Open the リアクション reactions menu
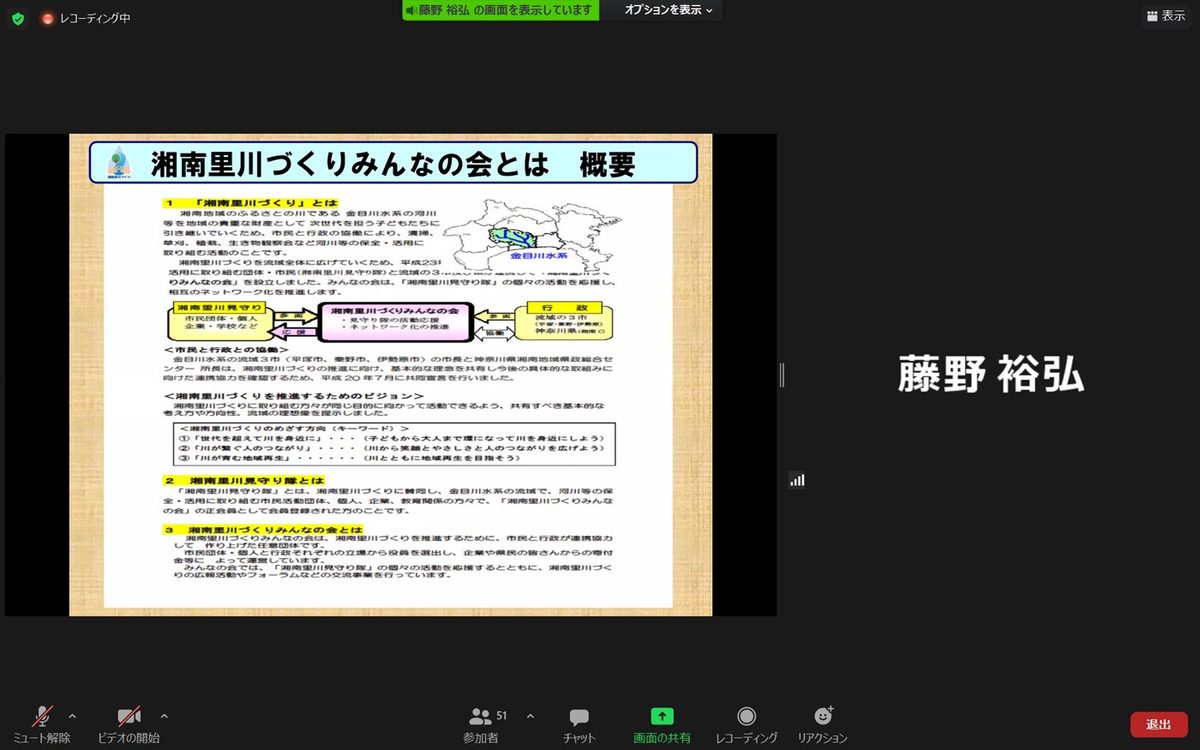1200x750 pixels. pyautogui.click(x=823, y=724)
